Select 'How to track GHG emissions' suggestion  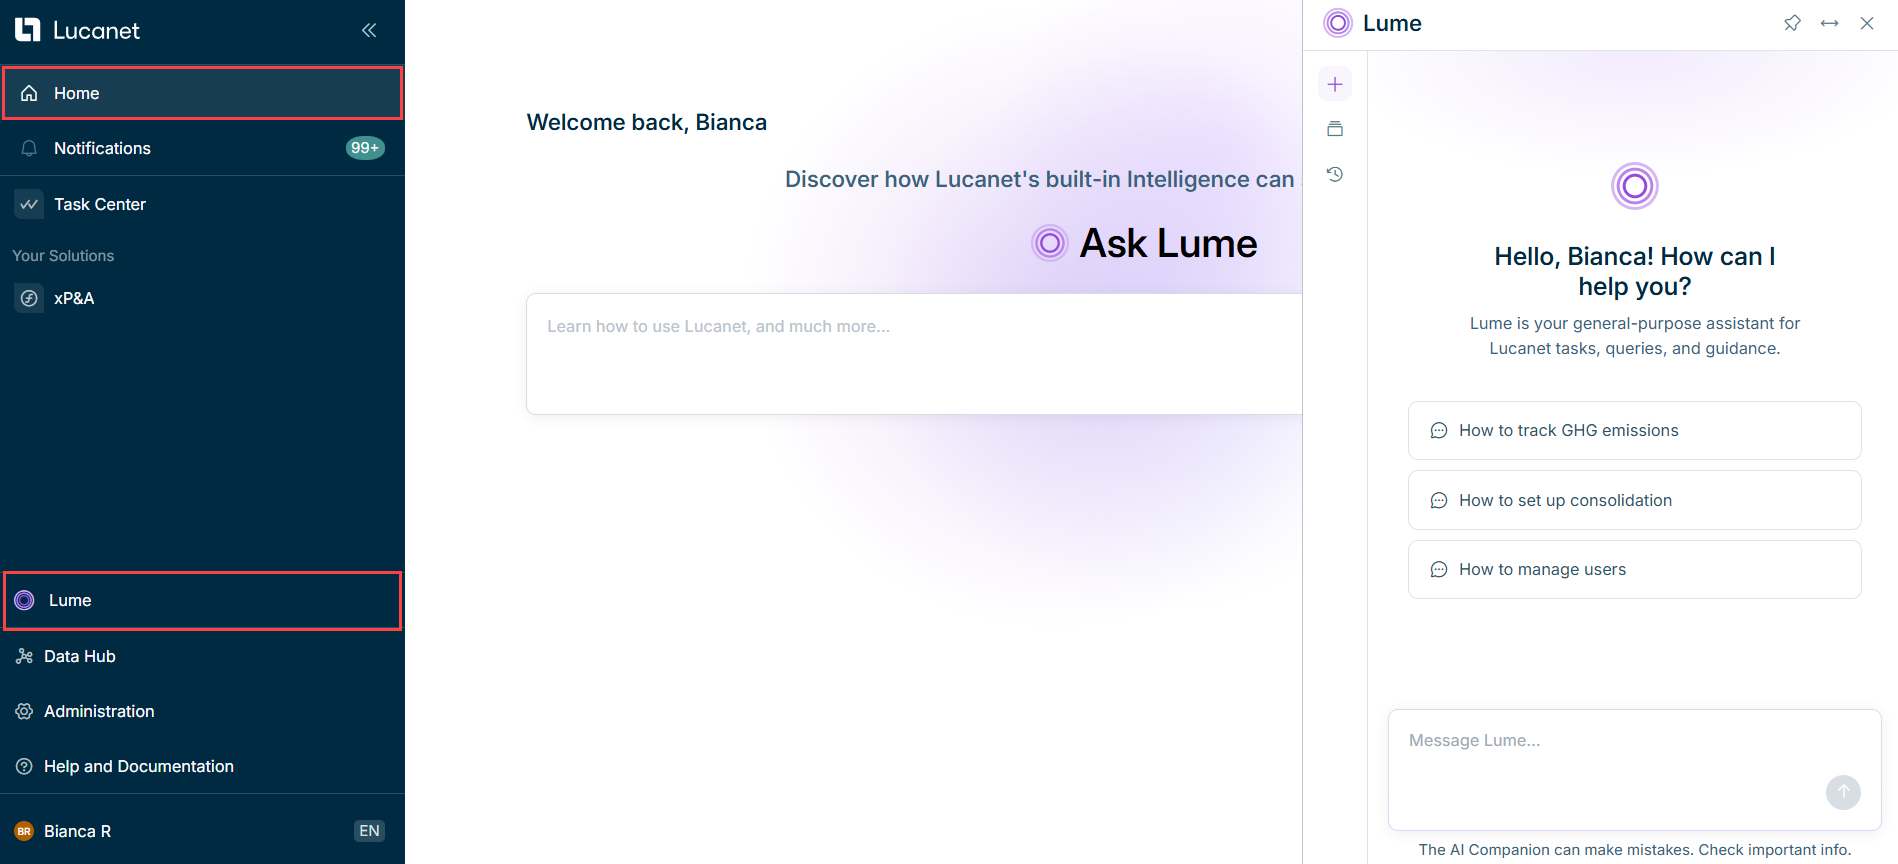click(1635, 431)
